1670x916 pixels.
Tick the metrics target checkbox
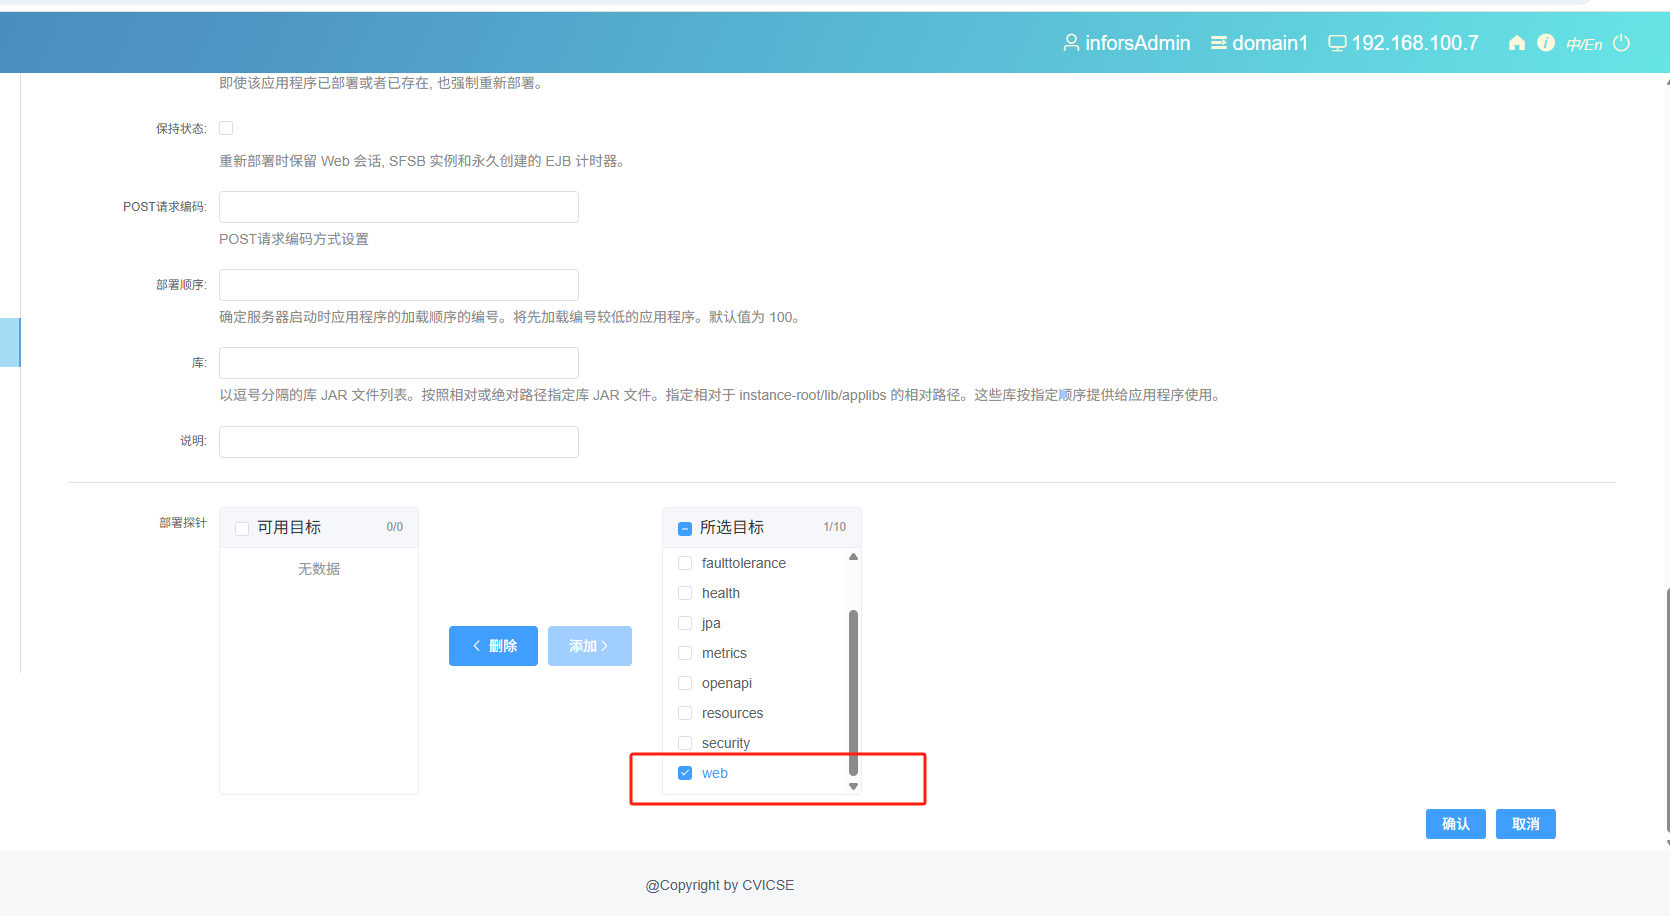[685, 653]
